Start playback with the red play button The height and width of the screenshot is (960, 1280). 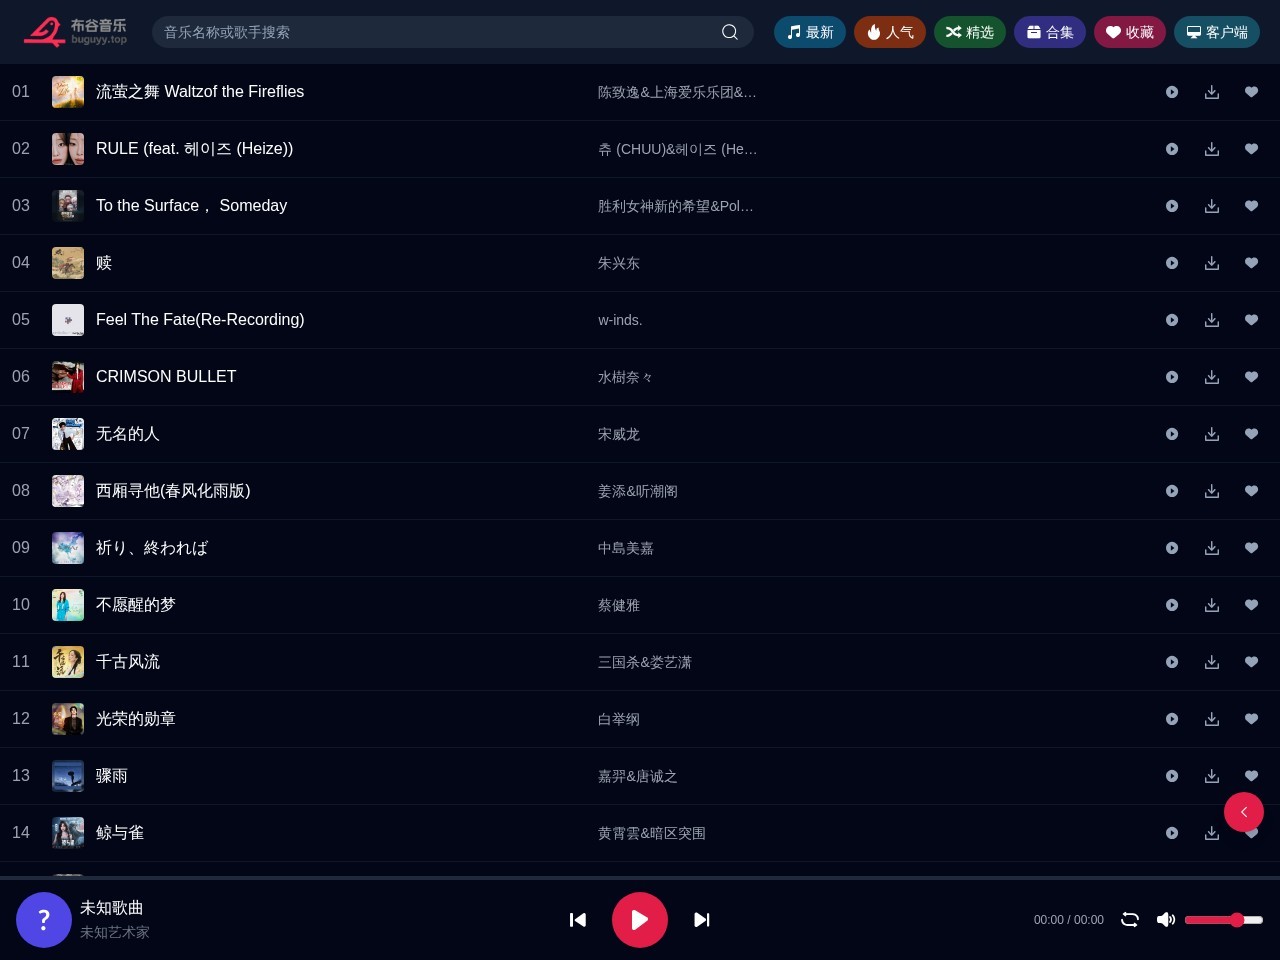pos(640,920)
